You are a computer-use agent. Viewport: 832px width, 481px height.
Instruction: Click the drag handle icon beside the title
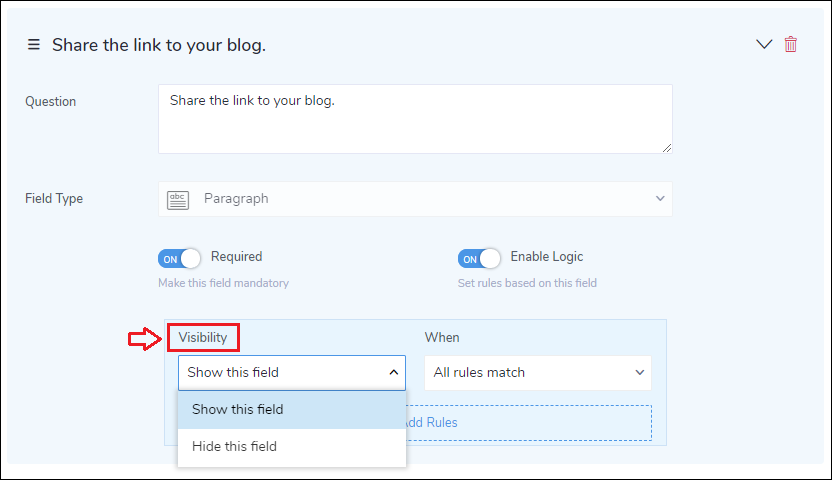[x=33, y=45]
